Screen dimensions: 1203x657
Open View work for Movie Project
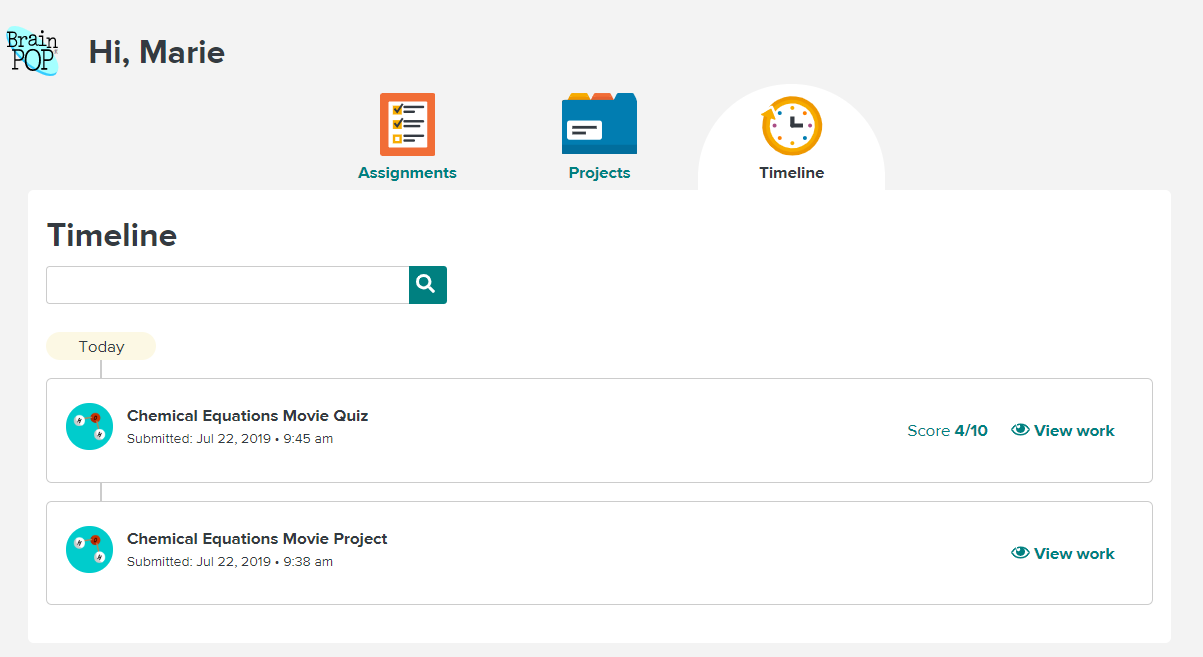(1073, 554)
